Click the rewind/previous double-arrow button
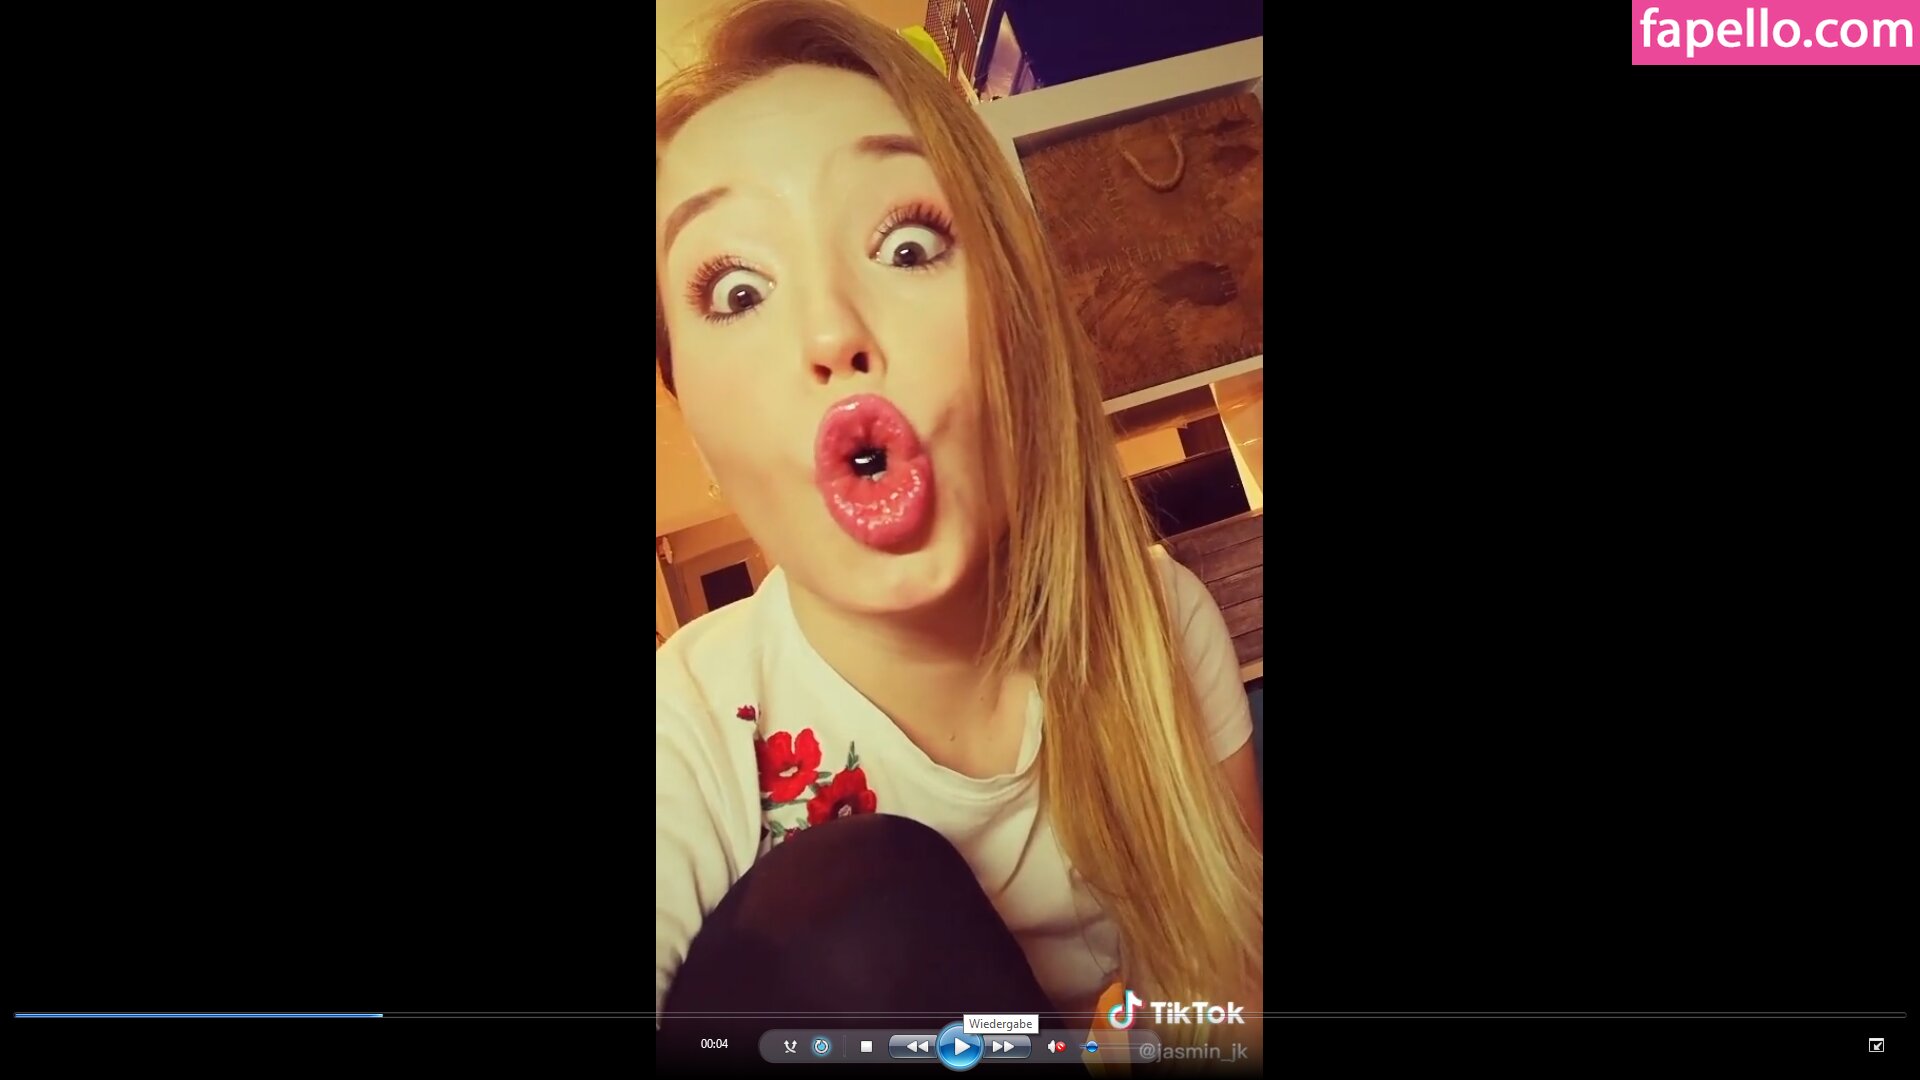This screenshot has height=1080, width=1920. click(915, 1046)
